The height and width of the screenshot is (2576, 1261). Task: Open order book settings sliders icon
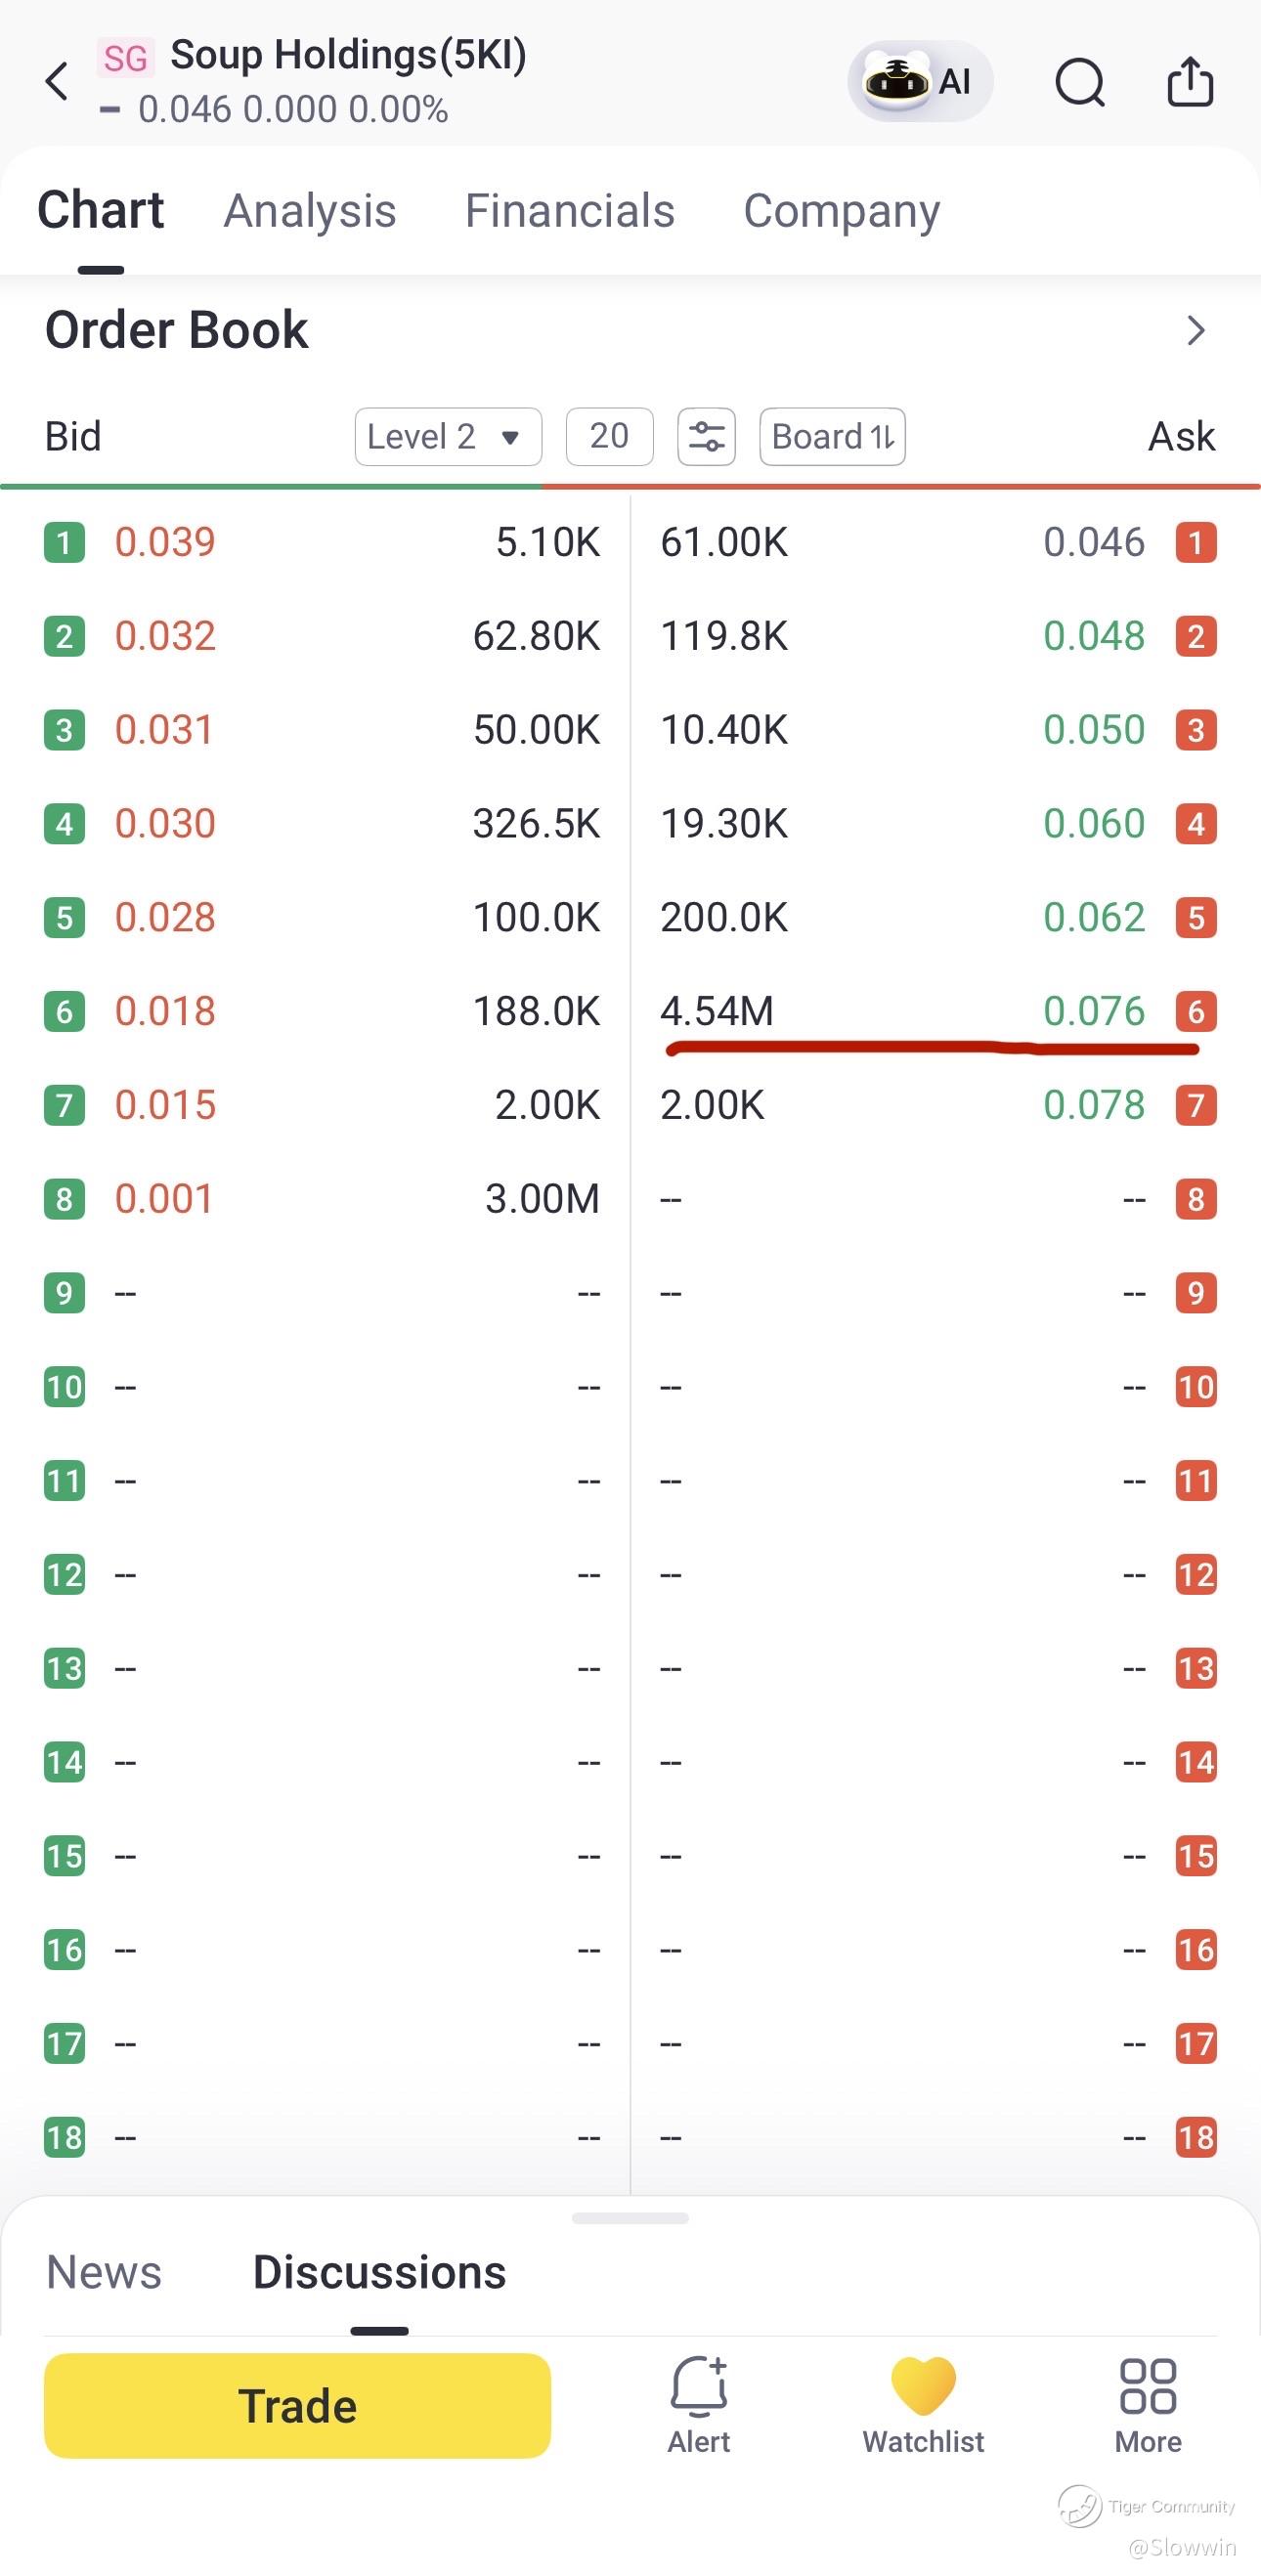706,436
